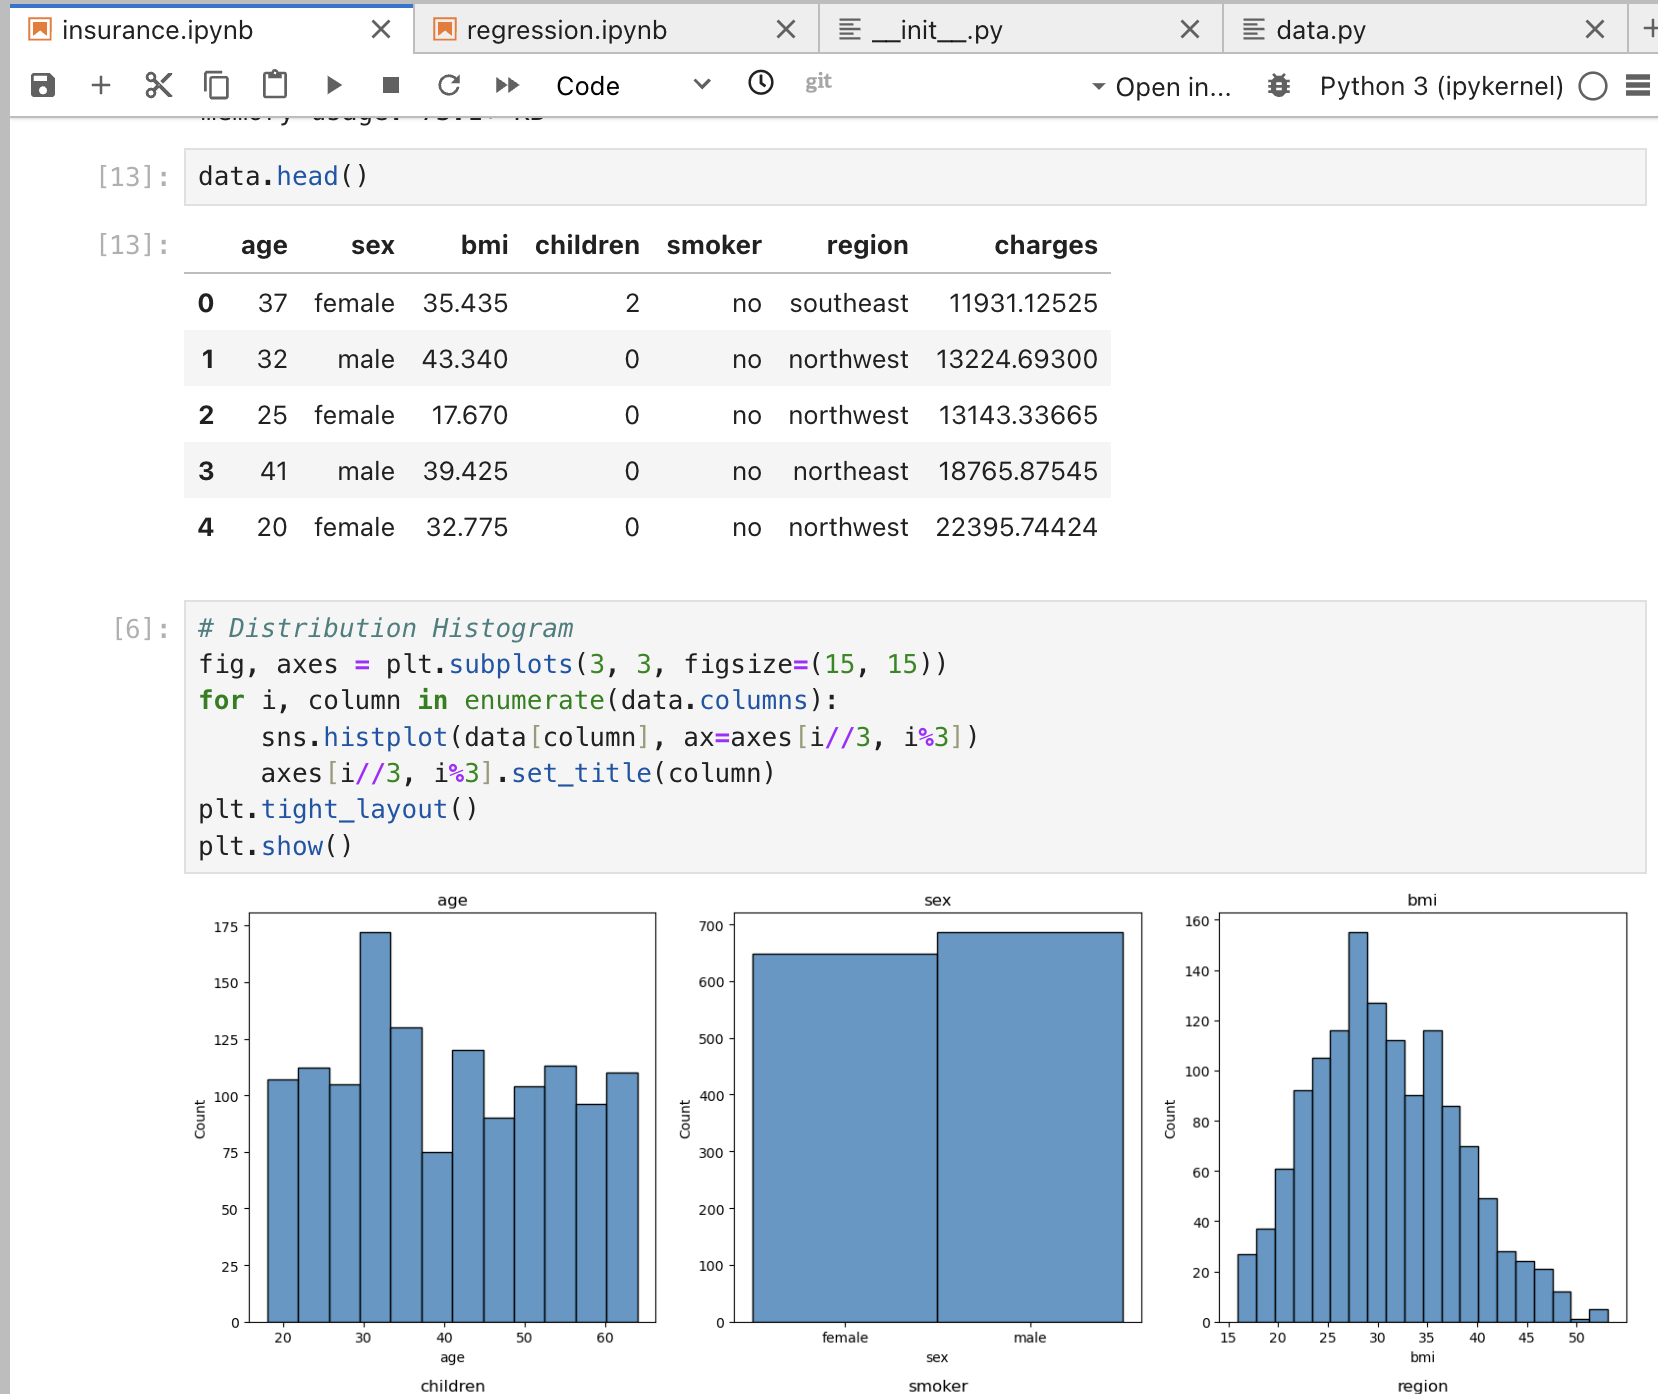Click the smoker column header
Image resolution: width=1658 pixels, height=1394 pixels.
coord(714,245)
